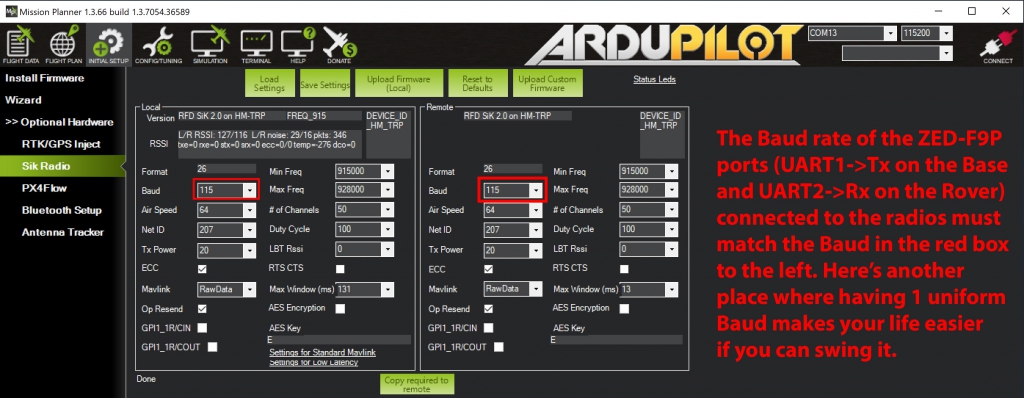Click the local AES Key field
The width and height of the screenshot is (1024, 398).
point(340,340)
